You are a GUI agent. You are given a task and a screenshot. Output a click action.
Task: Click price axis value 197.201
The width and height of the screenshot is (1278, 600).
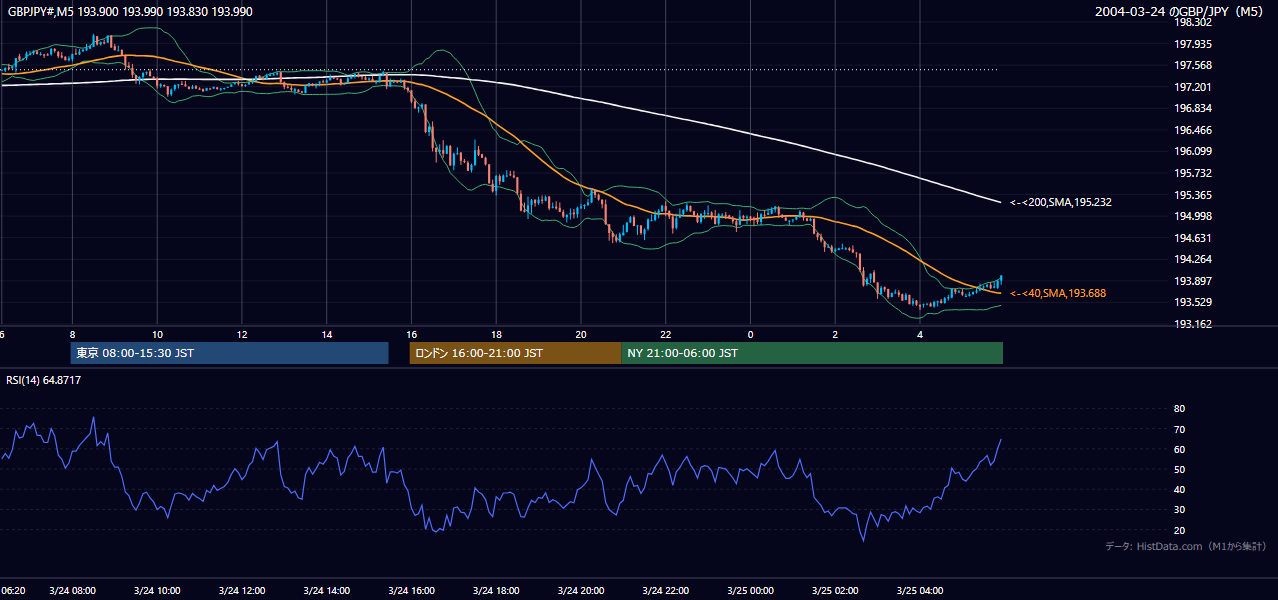tap(1193, 87)
